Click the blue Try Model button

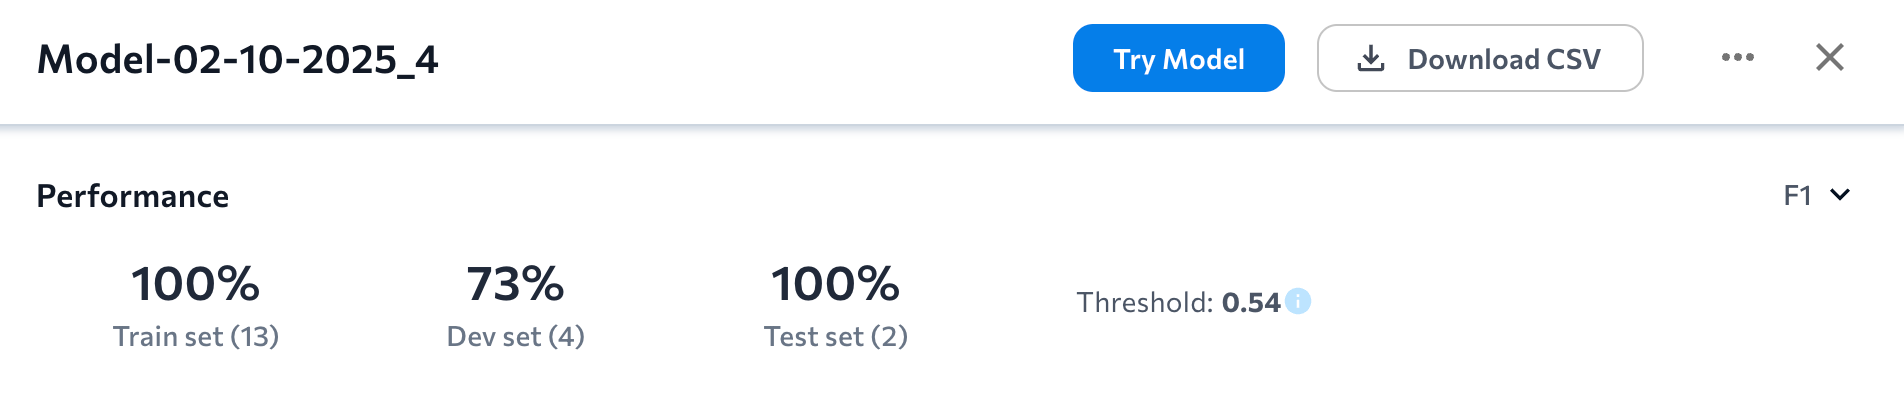pyautogui.click(x=1178, y=58)
